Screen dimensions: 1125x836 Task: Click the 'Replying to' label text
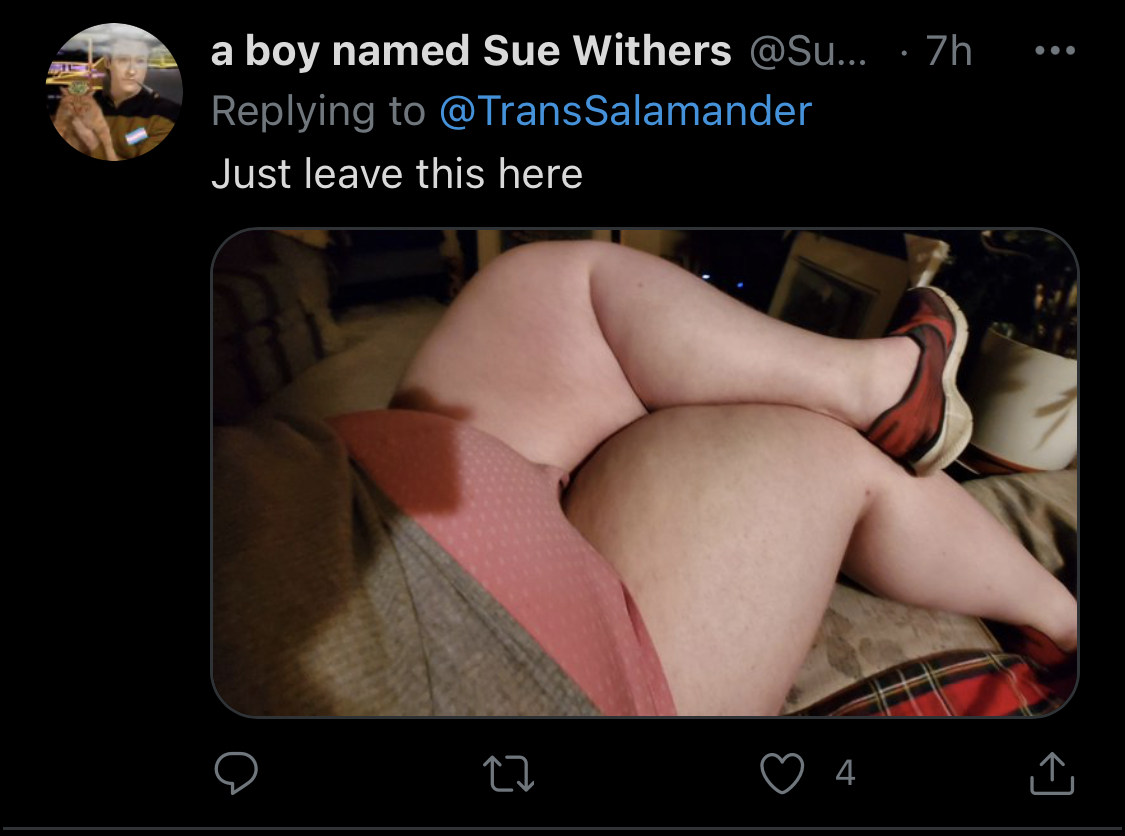click(x=318, y=112)
